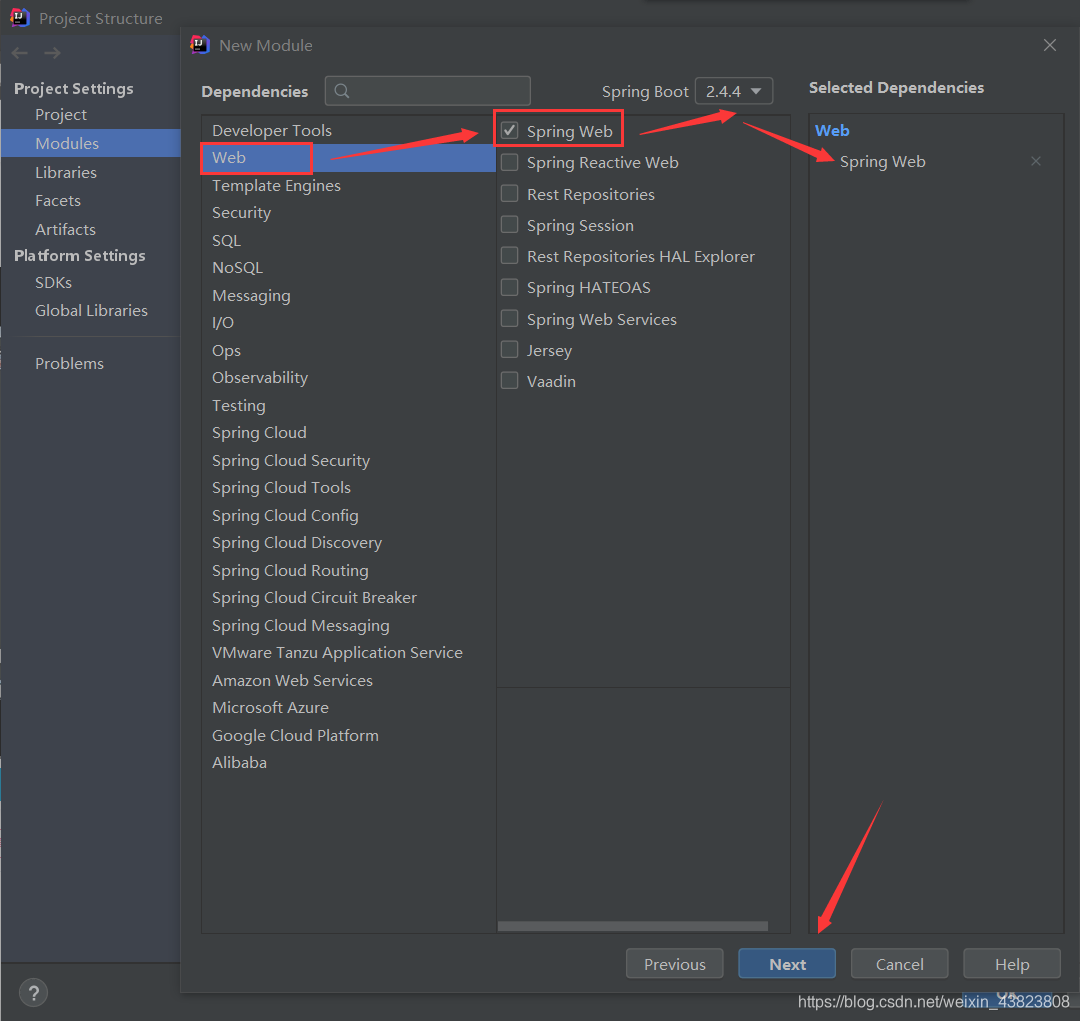Cancel the New Module wizard

coord(900,964)
